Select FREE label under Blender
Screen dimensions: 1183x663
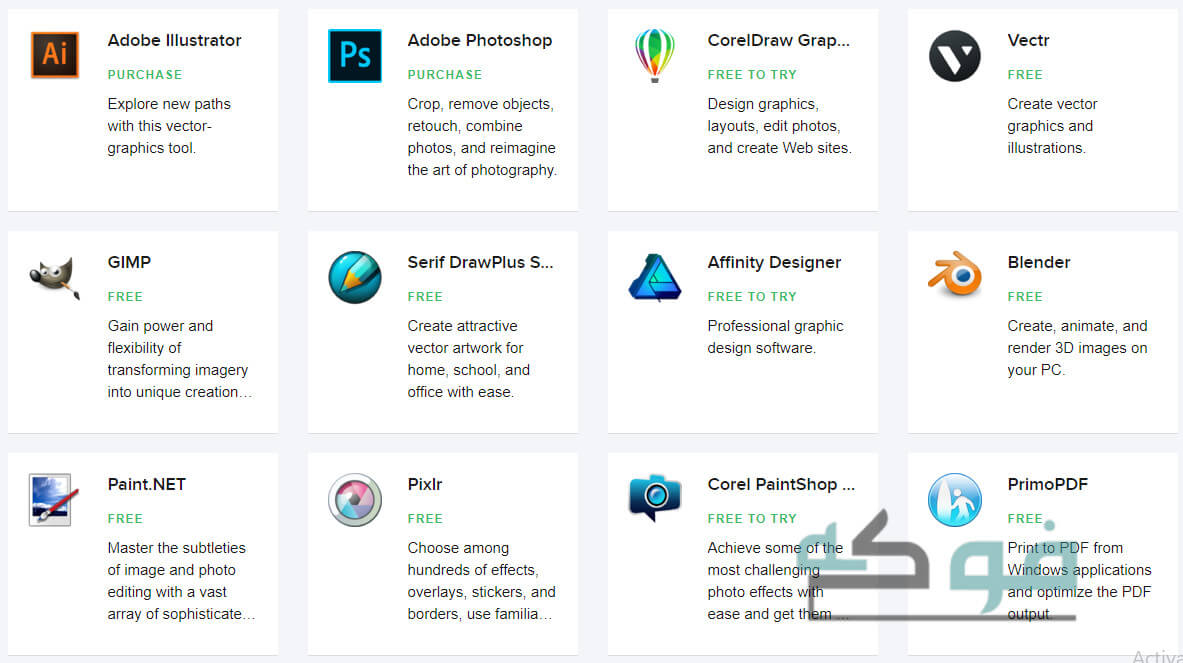(1025, 296)
